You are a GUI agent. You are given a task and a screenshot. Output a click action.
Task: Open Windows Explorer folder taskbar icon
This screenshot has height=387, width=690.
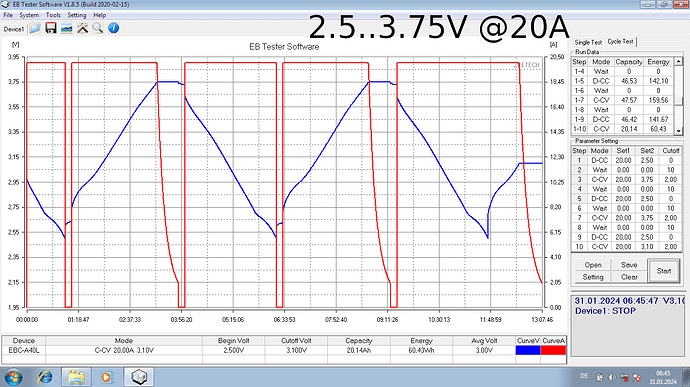pos(76,377)
